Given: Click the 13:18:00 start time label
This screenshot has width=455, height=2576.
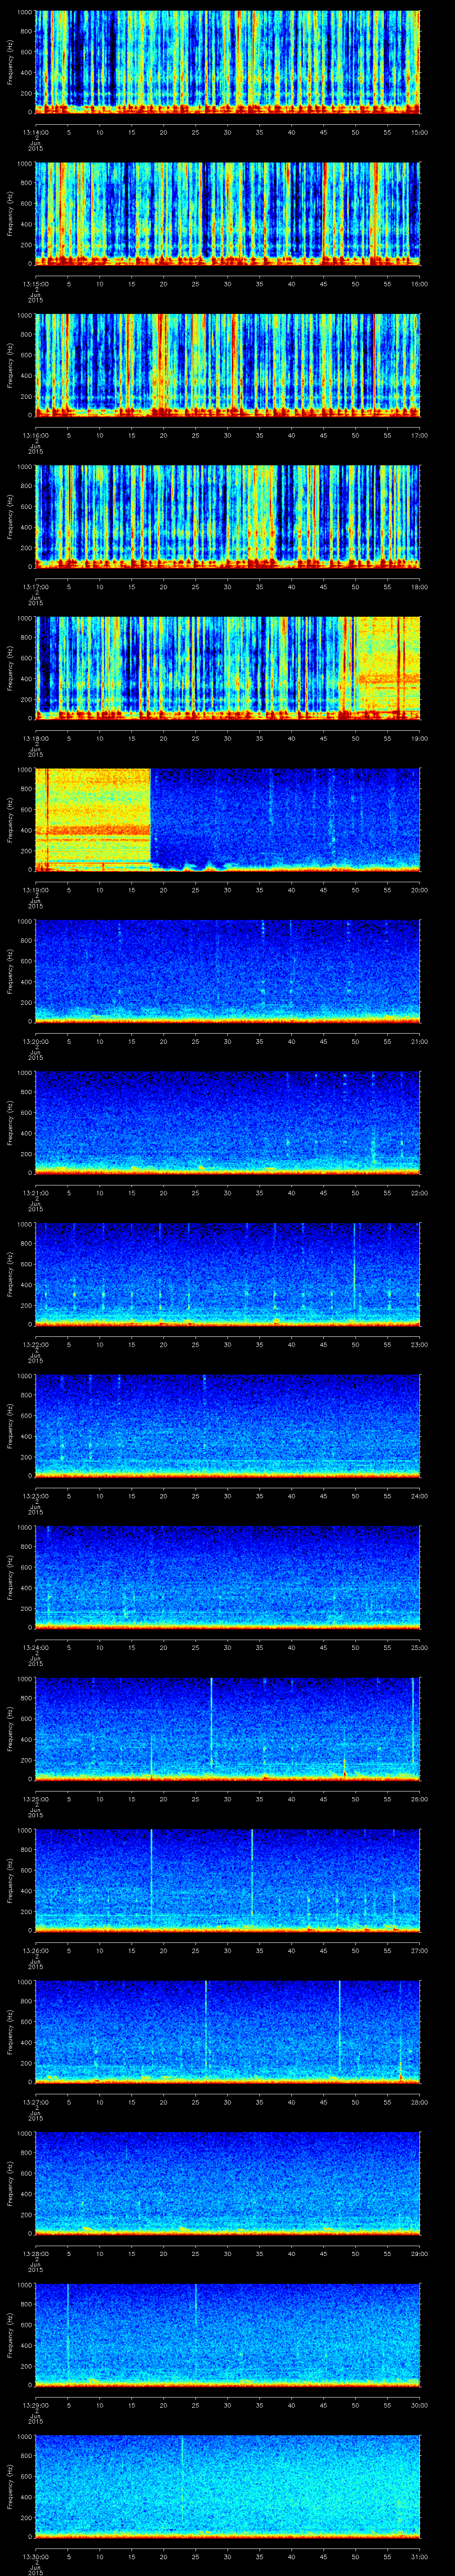Looking at the screenshot, I should click(35, 737).
